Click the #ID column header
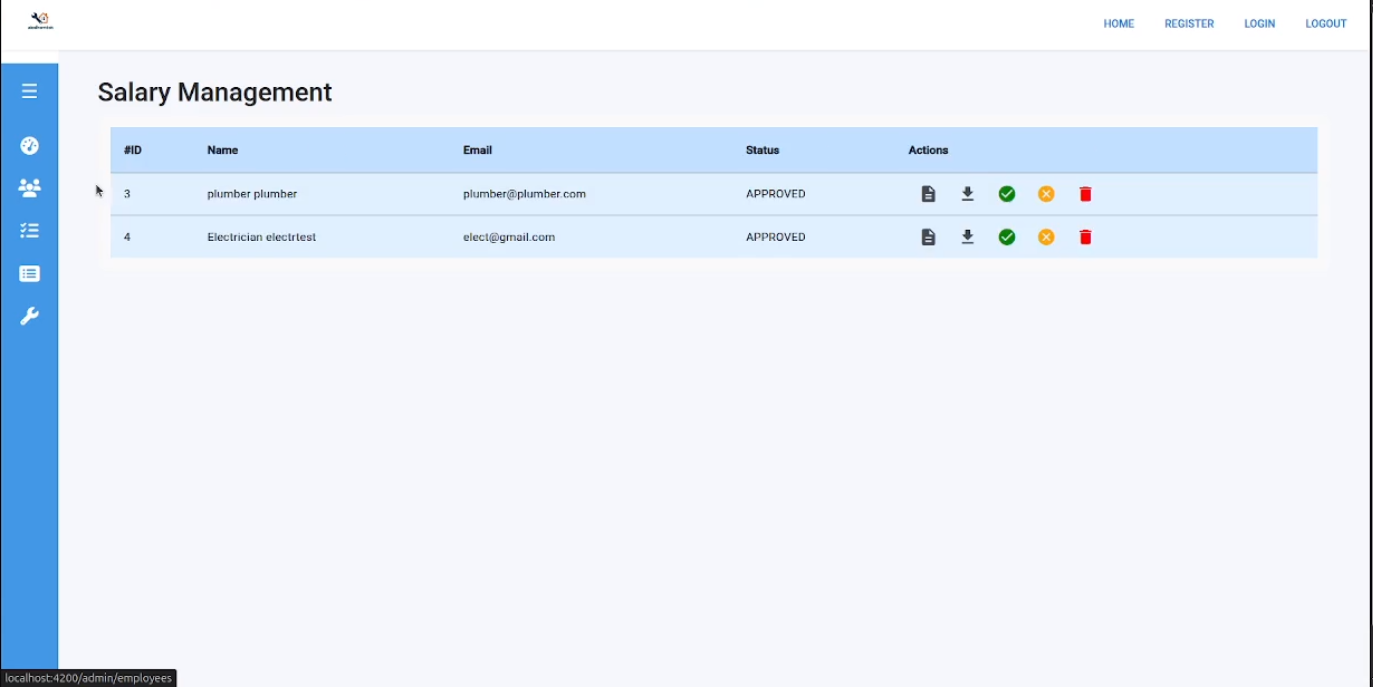 [133, 150]
